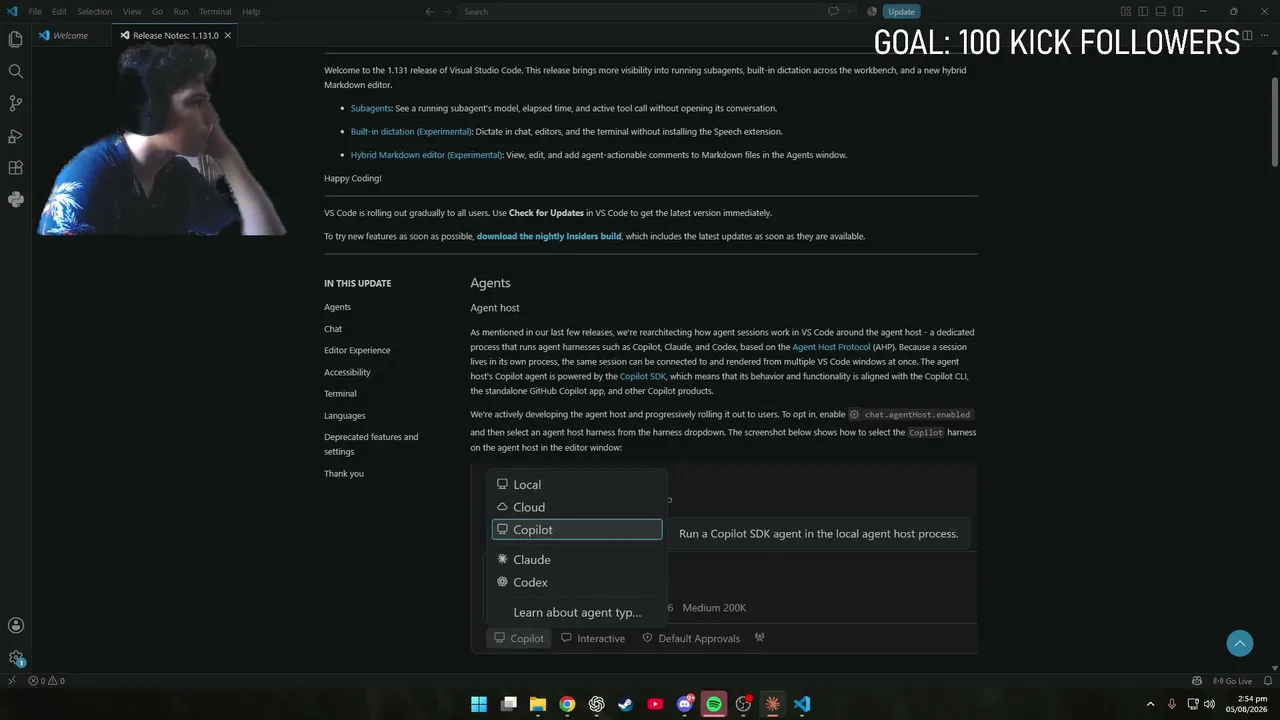Open the chat icon in the title bar
1280x720 pixels.
(833, 12)
